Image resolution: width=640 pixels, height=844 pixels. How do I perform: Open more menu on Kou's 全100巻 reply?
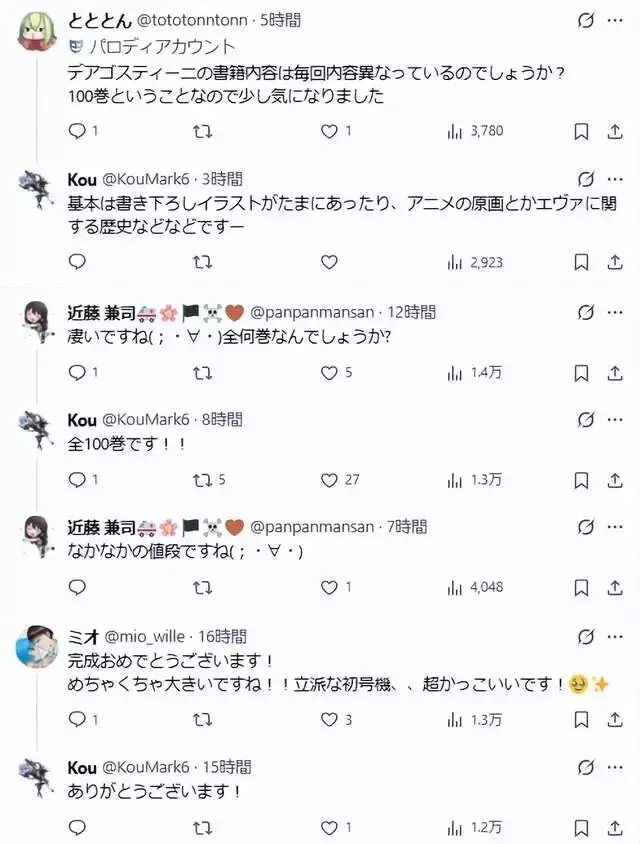click(x=613, y=420)
